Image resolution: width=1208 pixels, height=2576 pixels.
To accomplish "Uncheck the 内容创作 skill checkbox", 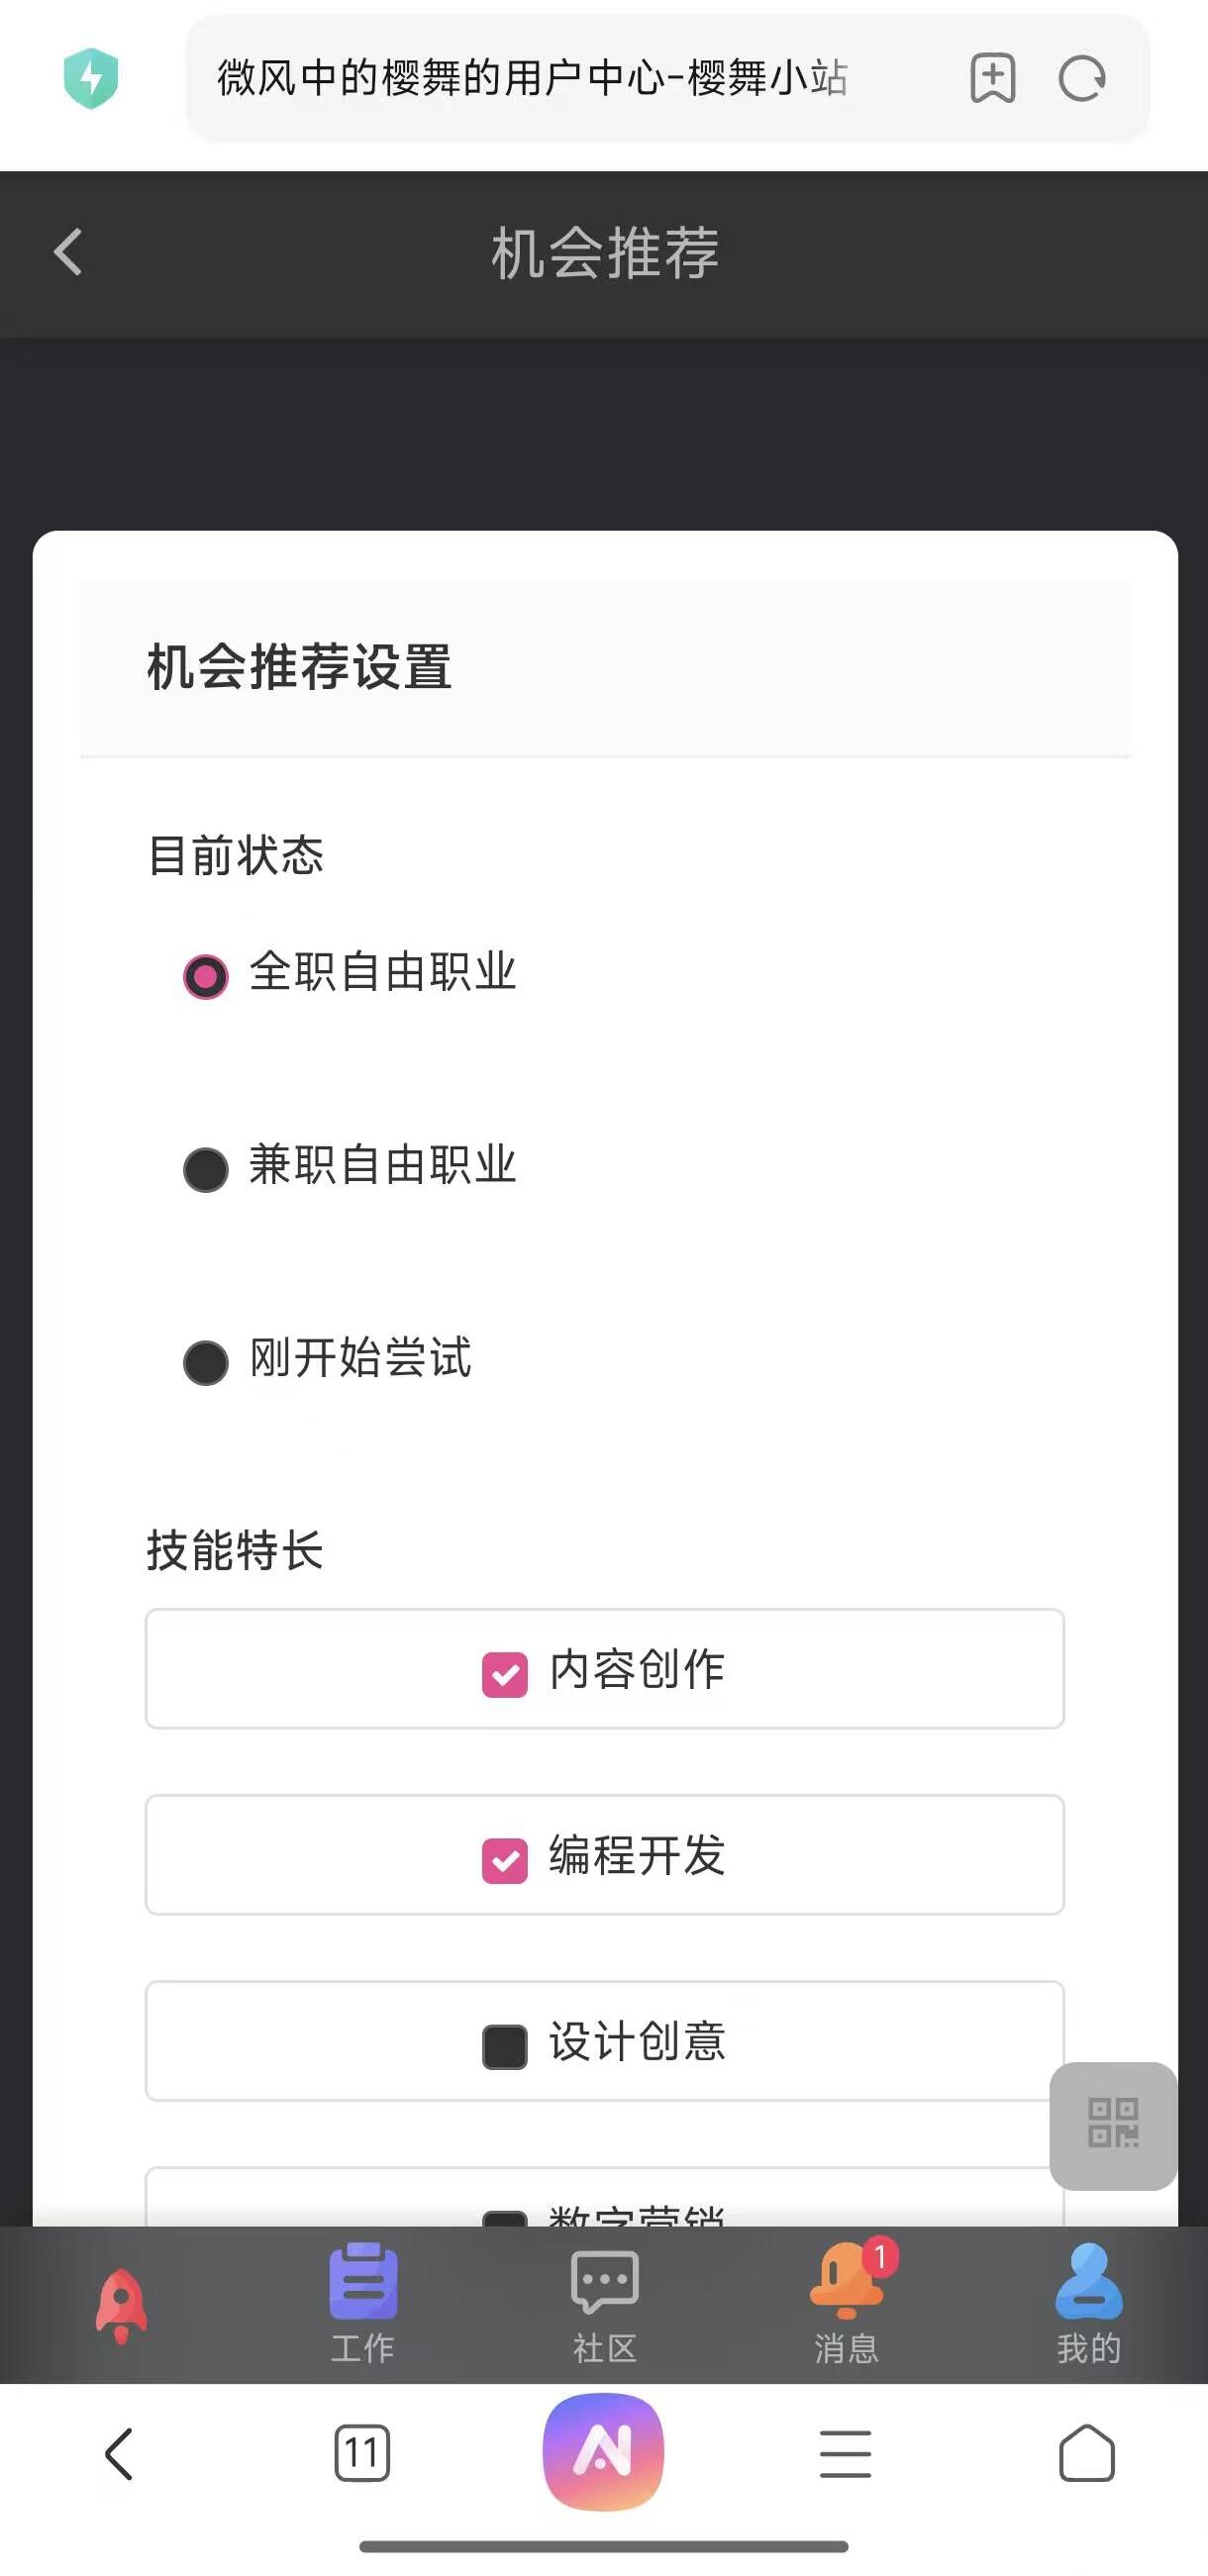I will (x=505, y=1674).
